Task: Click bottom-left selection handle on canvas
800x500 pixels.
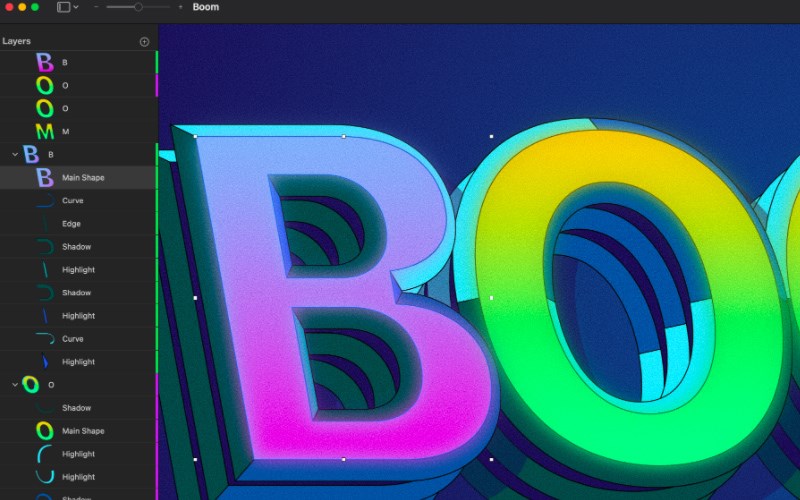Action: 195,459
